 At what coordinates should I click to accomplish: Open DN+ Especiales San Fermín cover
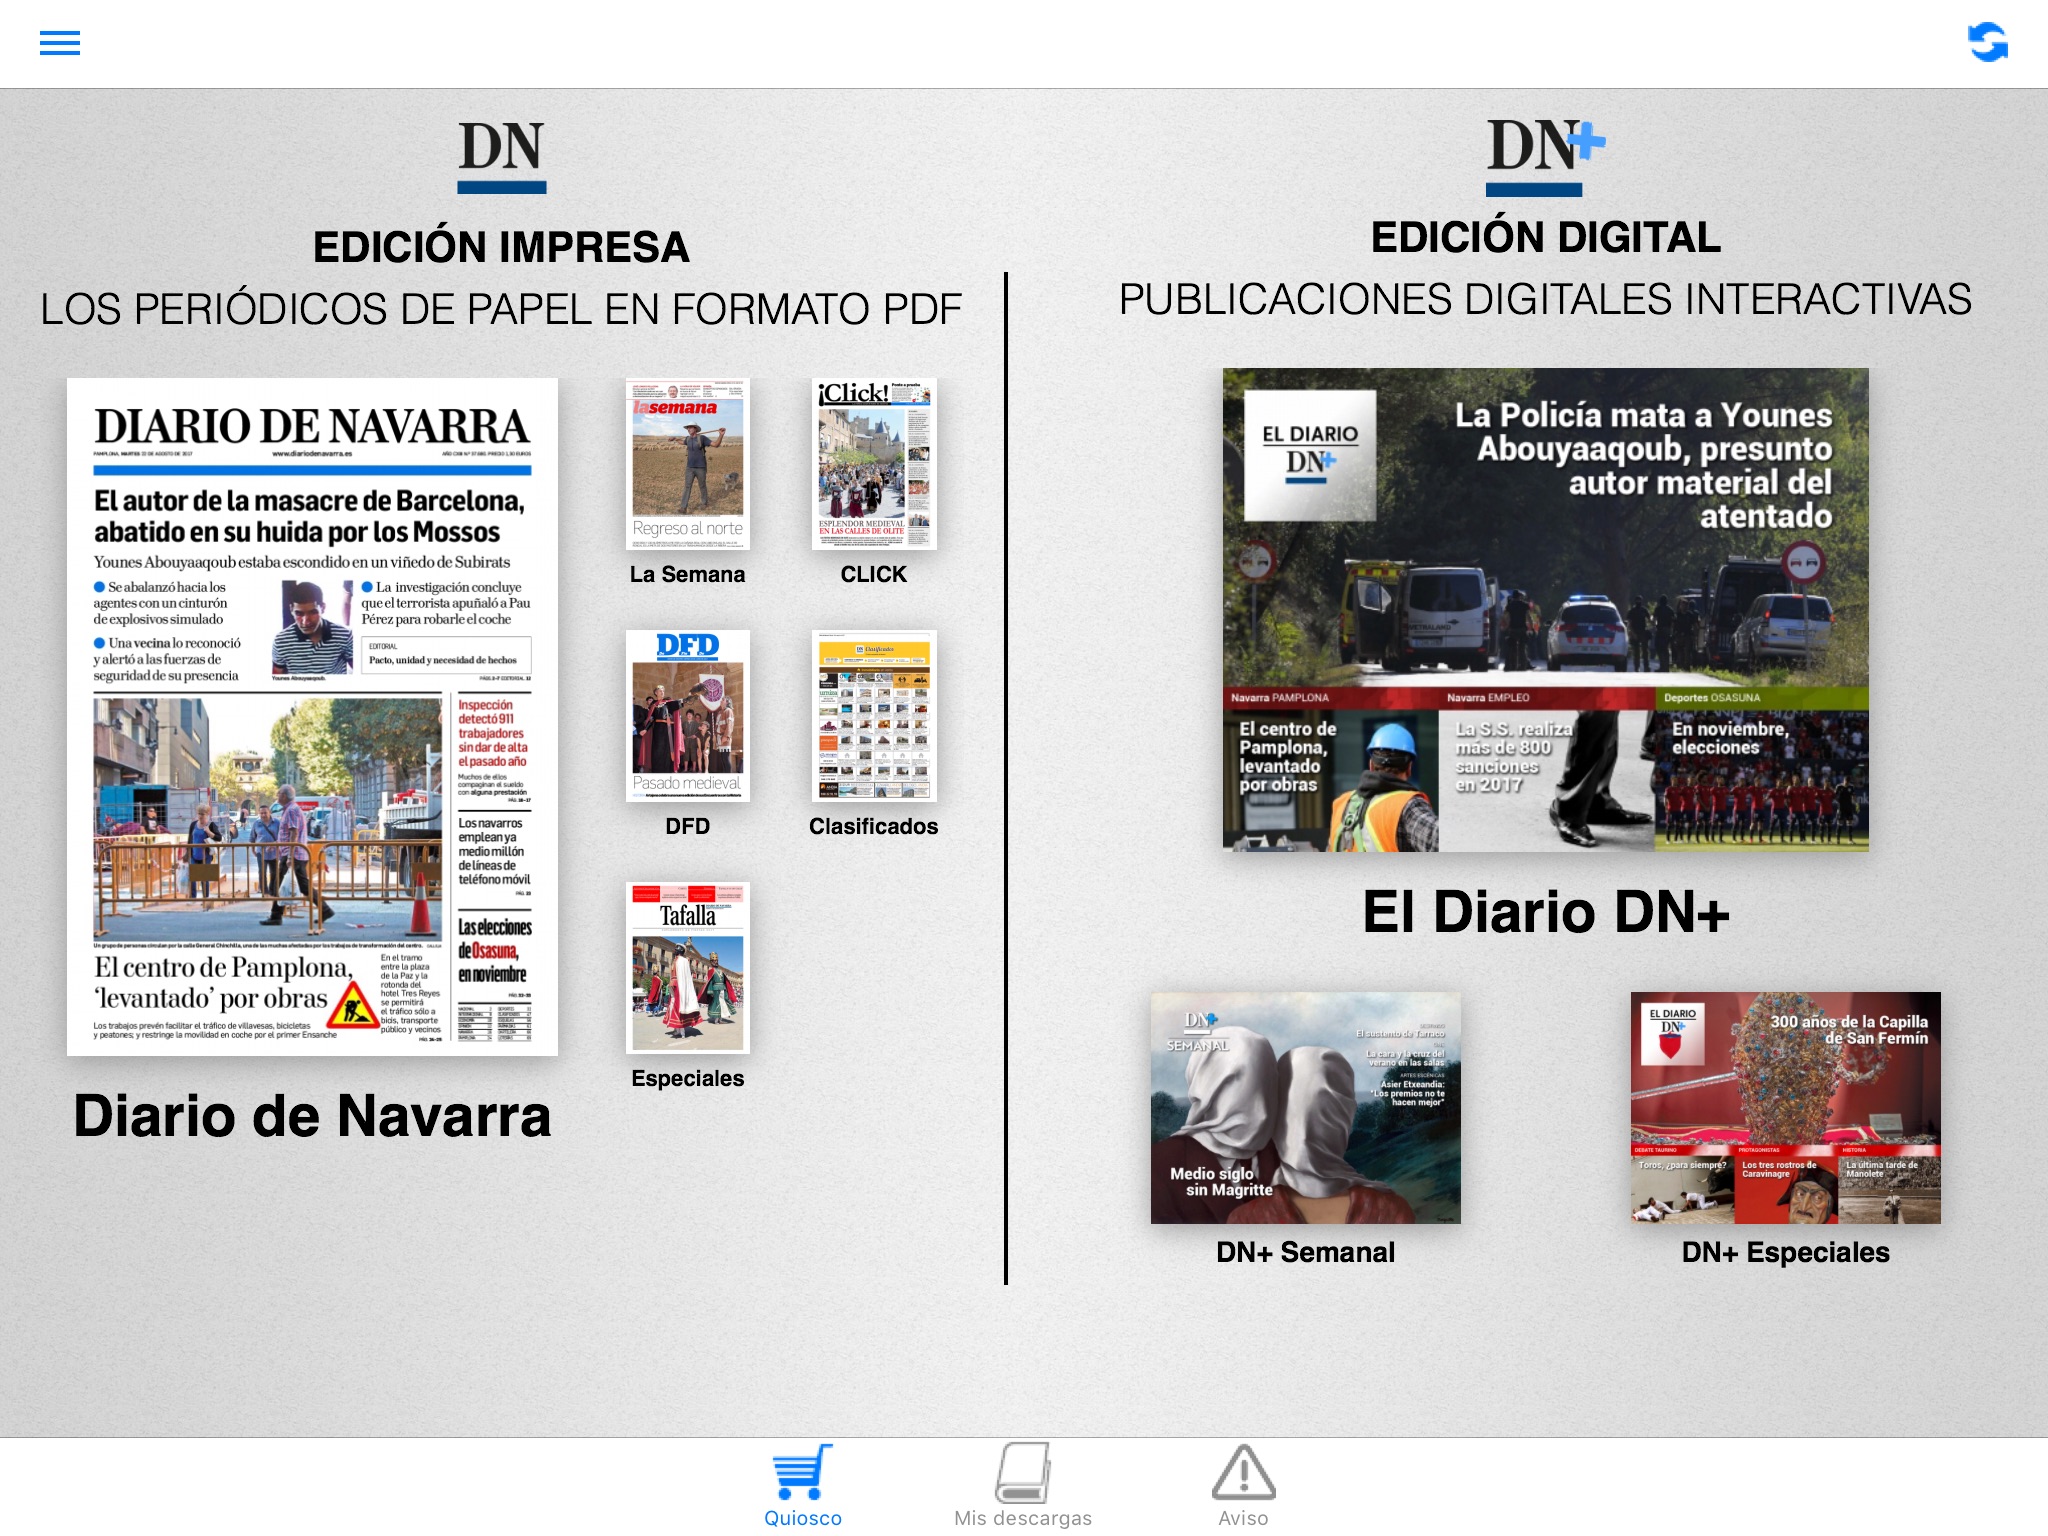[1785, 1108]
